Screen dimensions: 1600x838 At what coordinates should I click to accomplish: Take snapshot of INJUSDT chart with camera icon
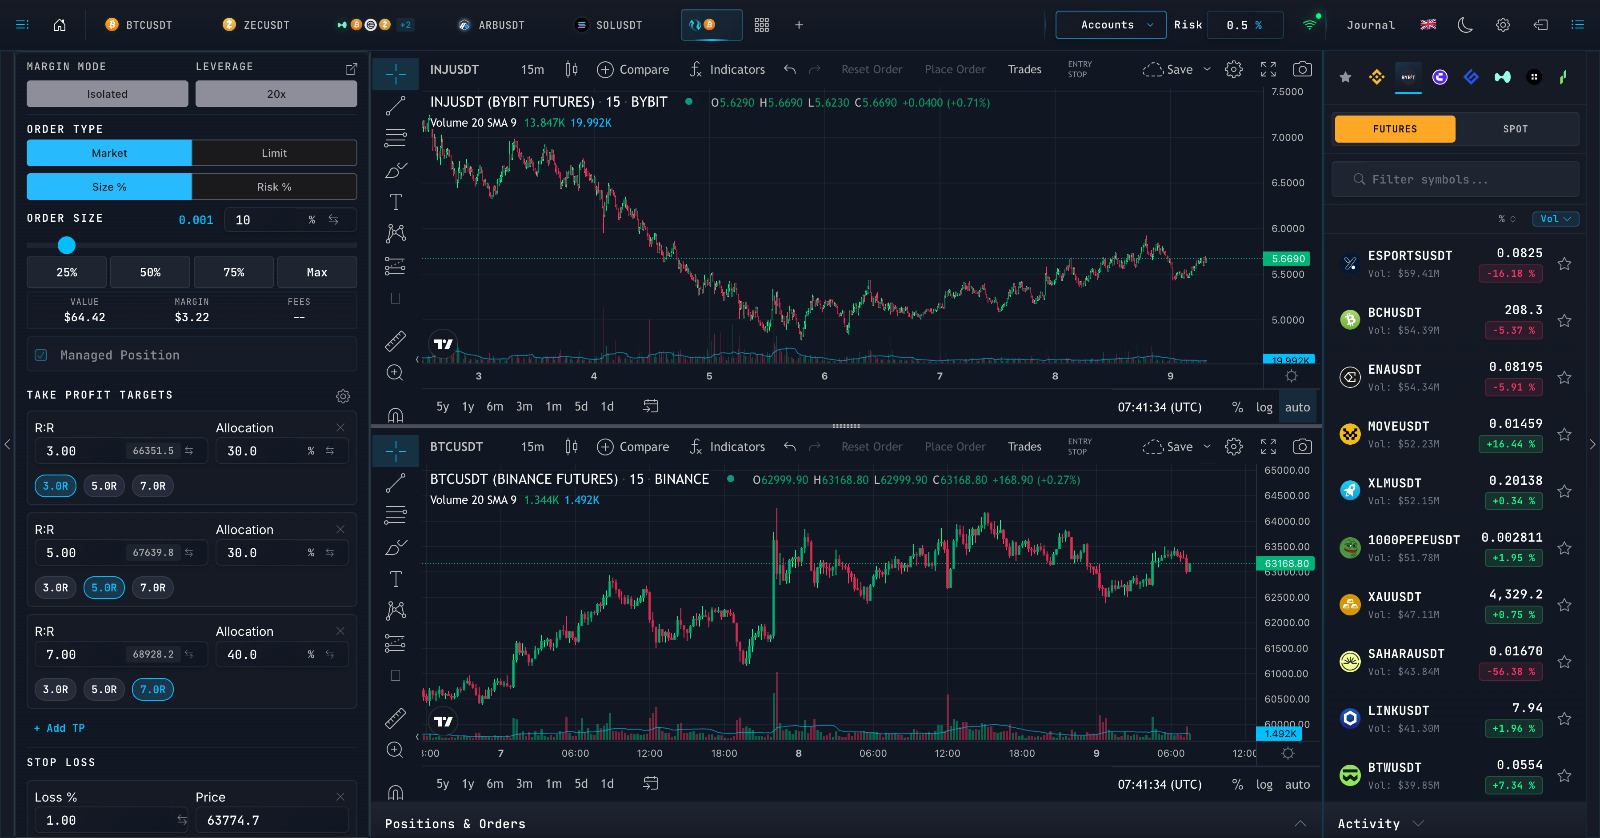click(x=1302, y=69)
